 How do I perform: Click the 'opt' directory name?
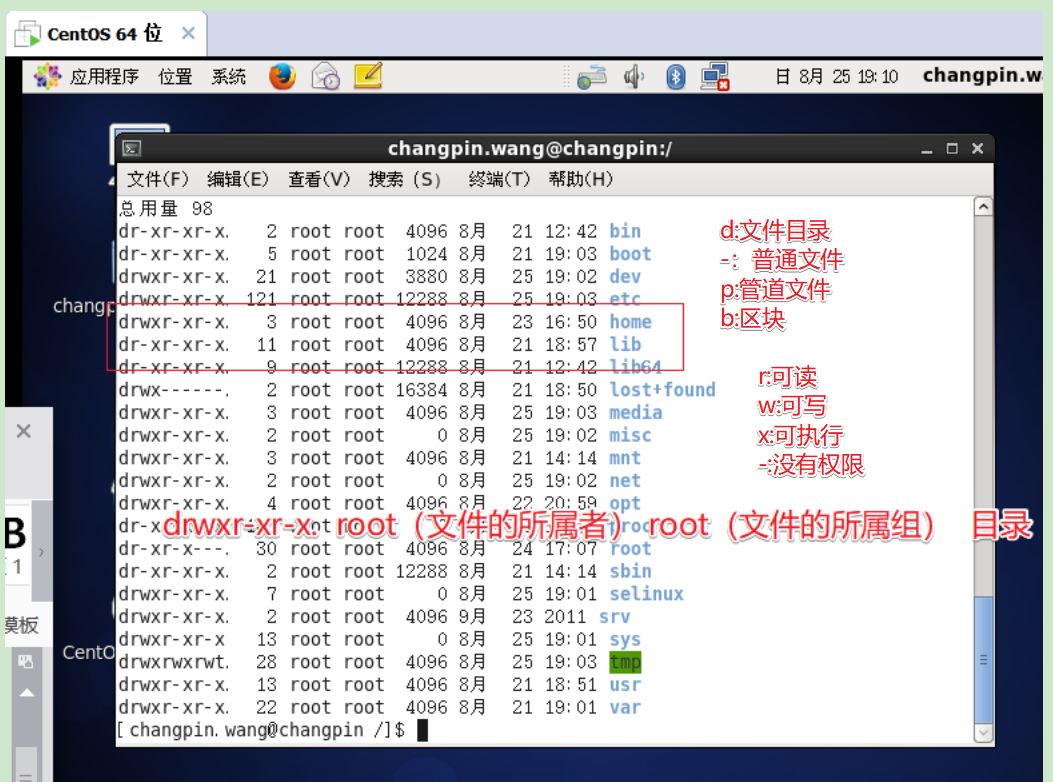[625, 503]
